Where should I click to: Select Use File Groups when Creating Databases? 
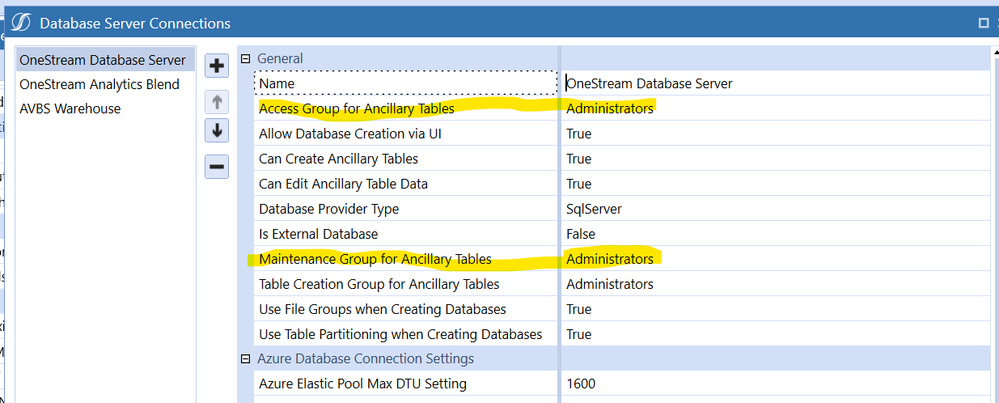pyautogui.click(x=382, y=309)
